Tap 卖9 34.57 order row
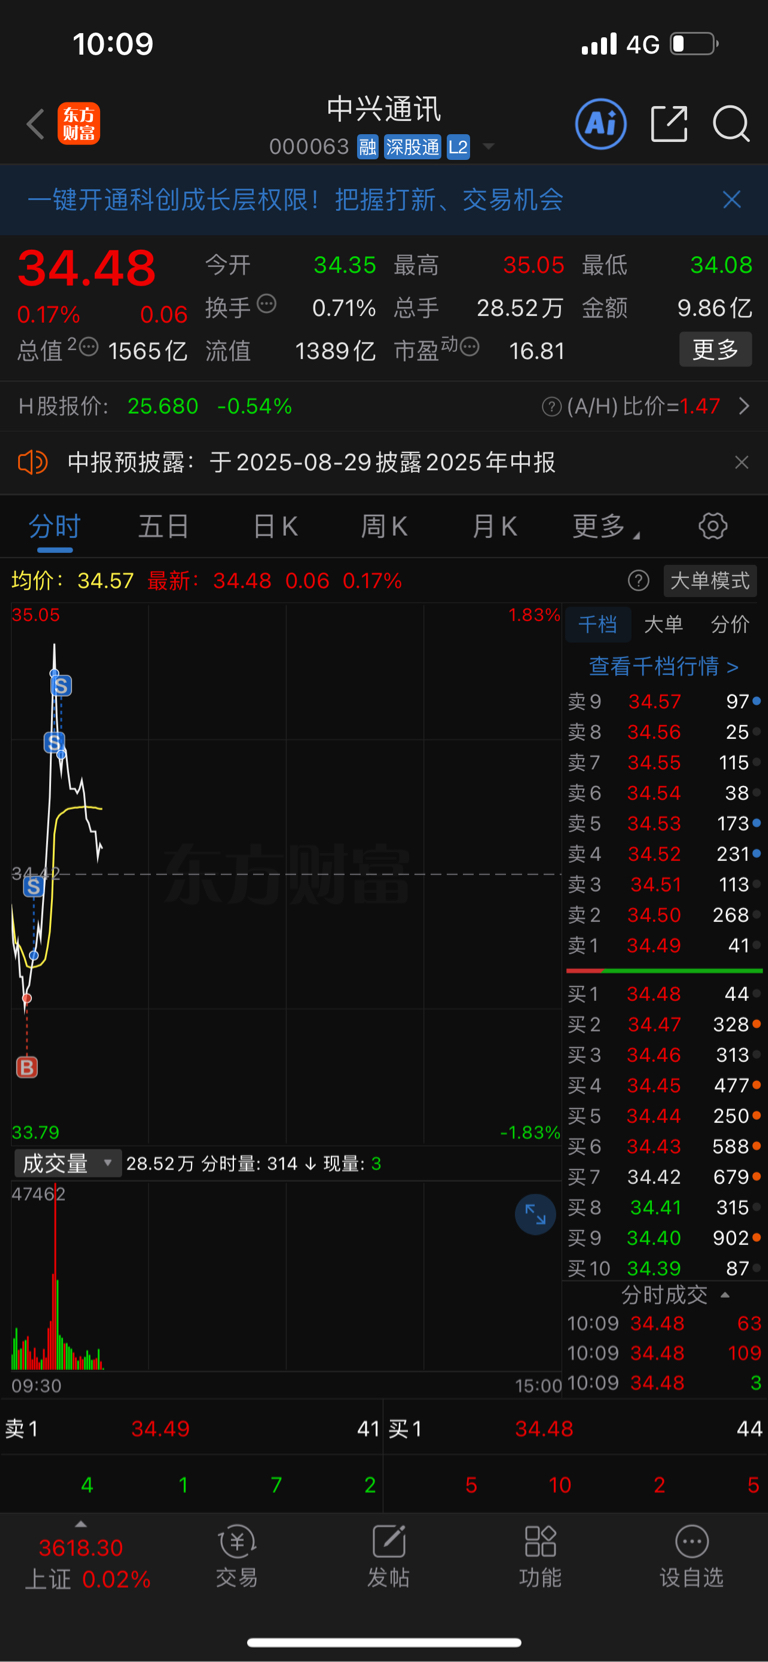Image resolution: width=768 pixels, height=1662 pixels. (x=664, y=701)
